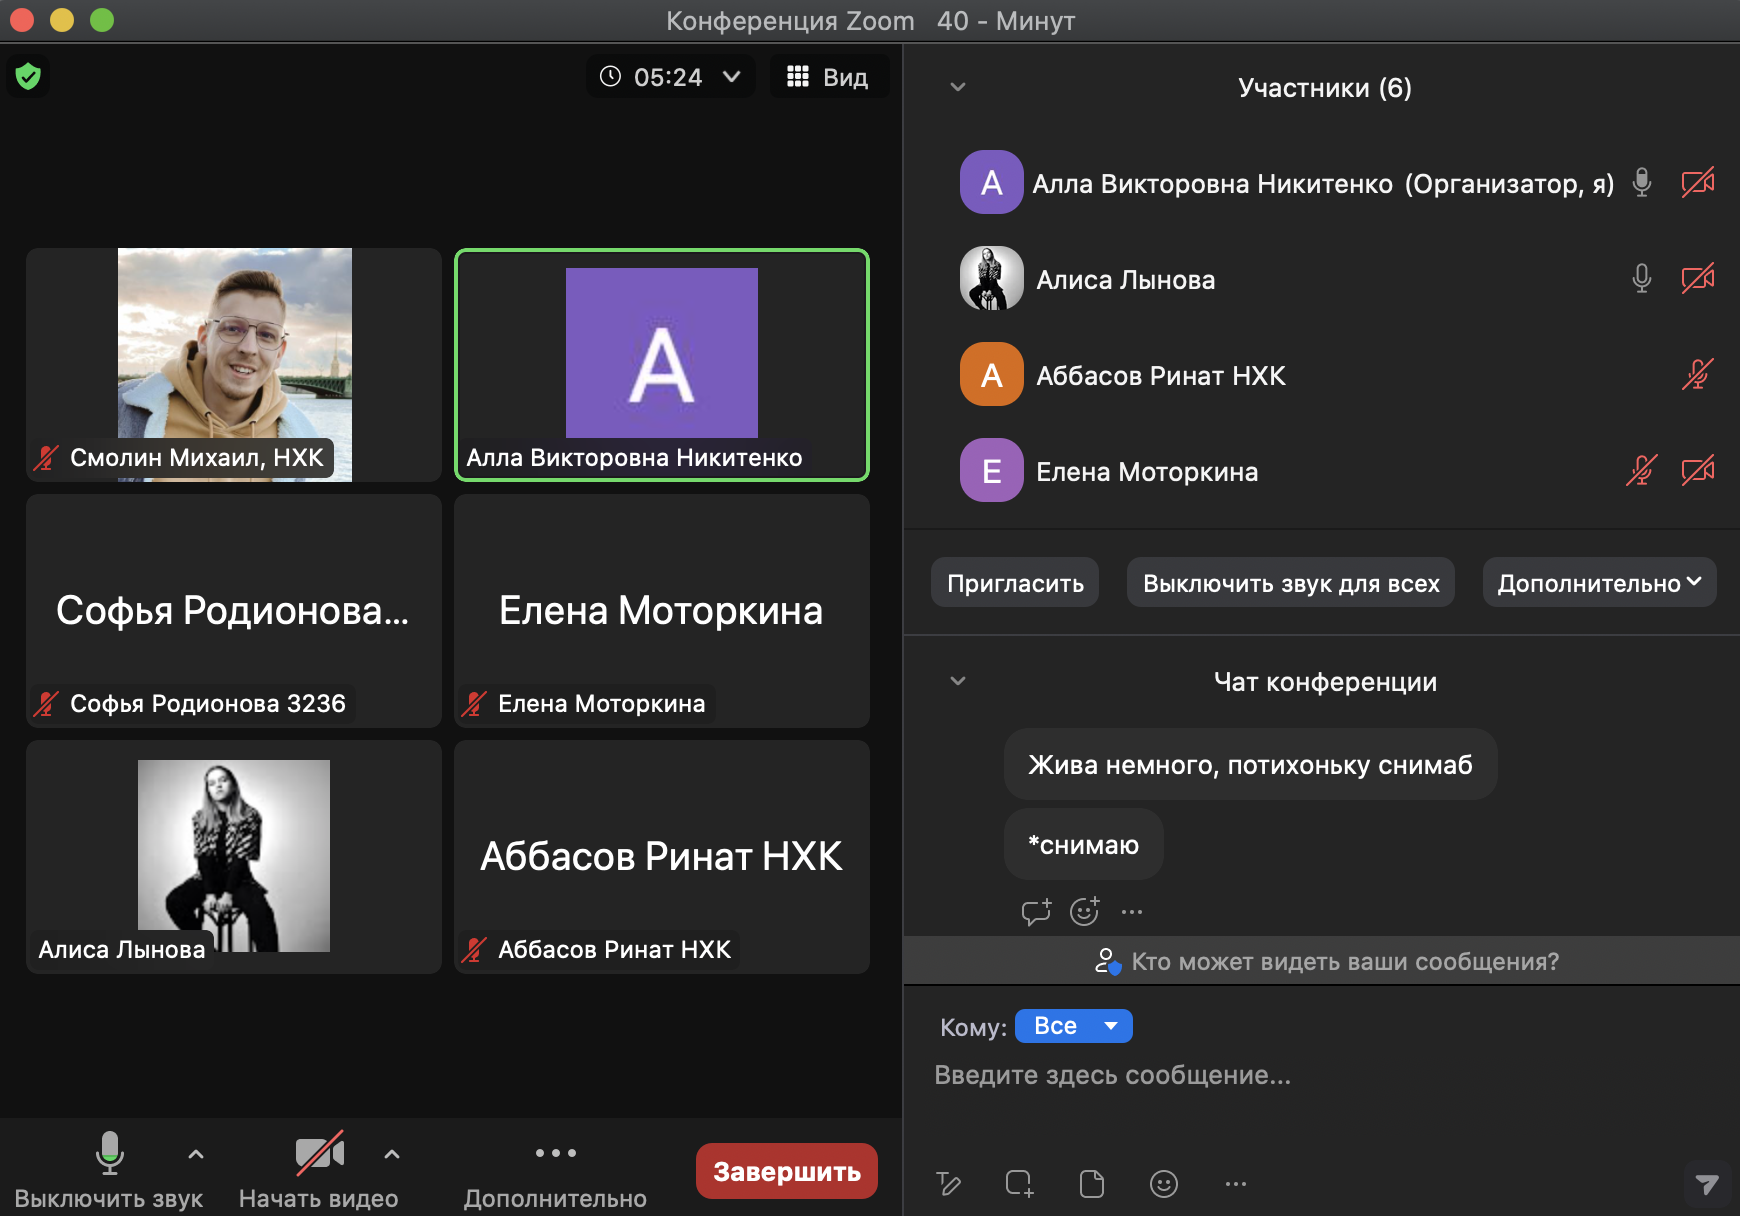This screenshot has width=1740, height=1216.
Task: Click name Аббасов Ринат НХК in participants list
Action: (x=1161, y=376)
